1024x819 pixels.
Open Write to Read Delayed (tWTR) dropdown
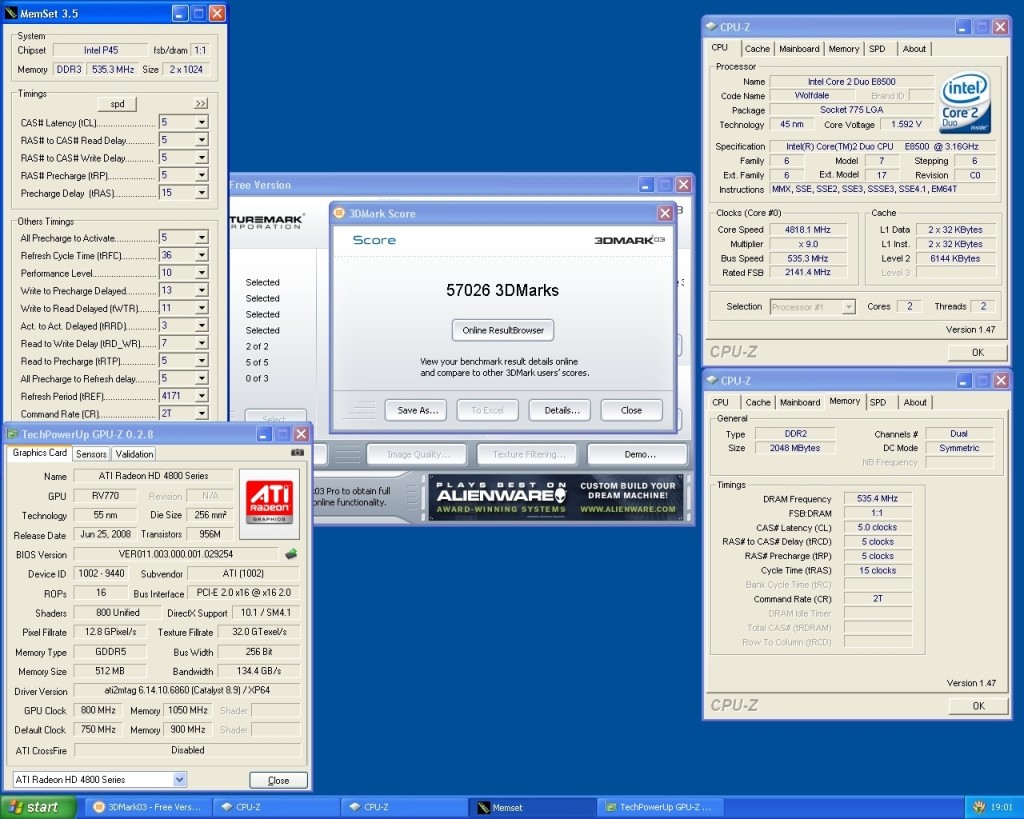tap(202, 308)
